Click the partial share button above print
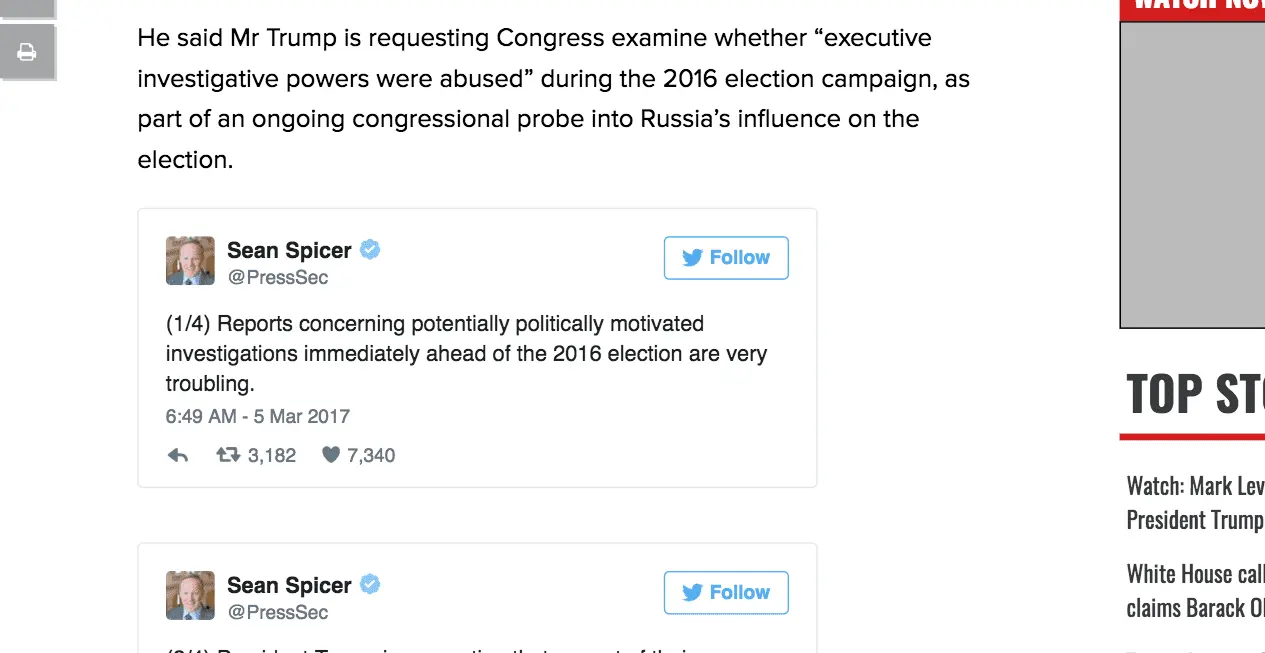The width and height of the screenshot is (1265, 653). click(27, 8)
